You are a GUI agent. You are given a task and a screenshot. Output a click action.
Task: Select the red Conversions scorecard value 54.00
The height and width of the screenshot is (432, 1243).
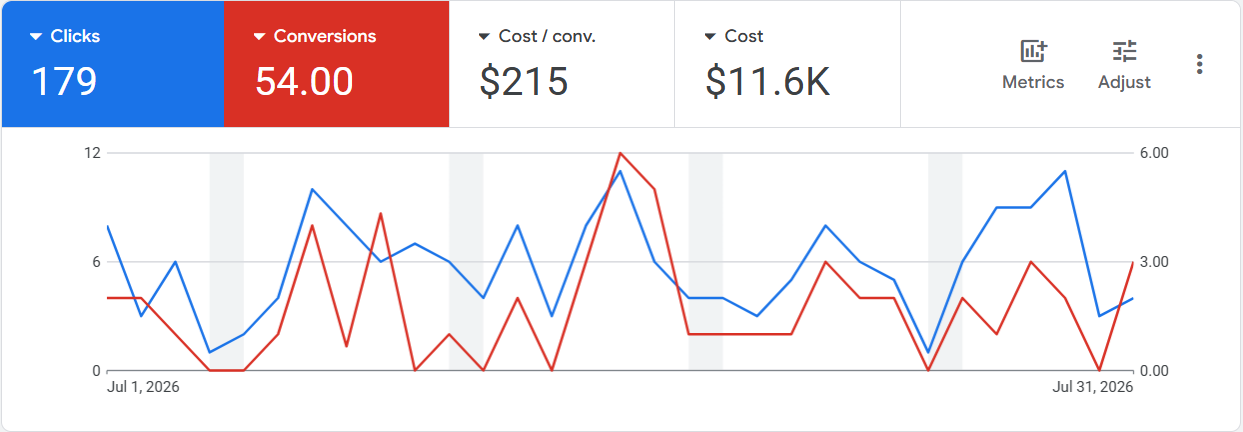[x=304, y=82]
